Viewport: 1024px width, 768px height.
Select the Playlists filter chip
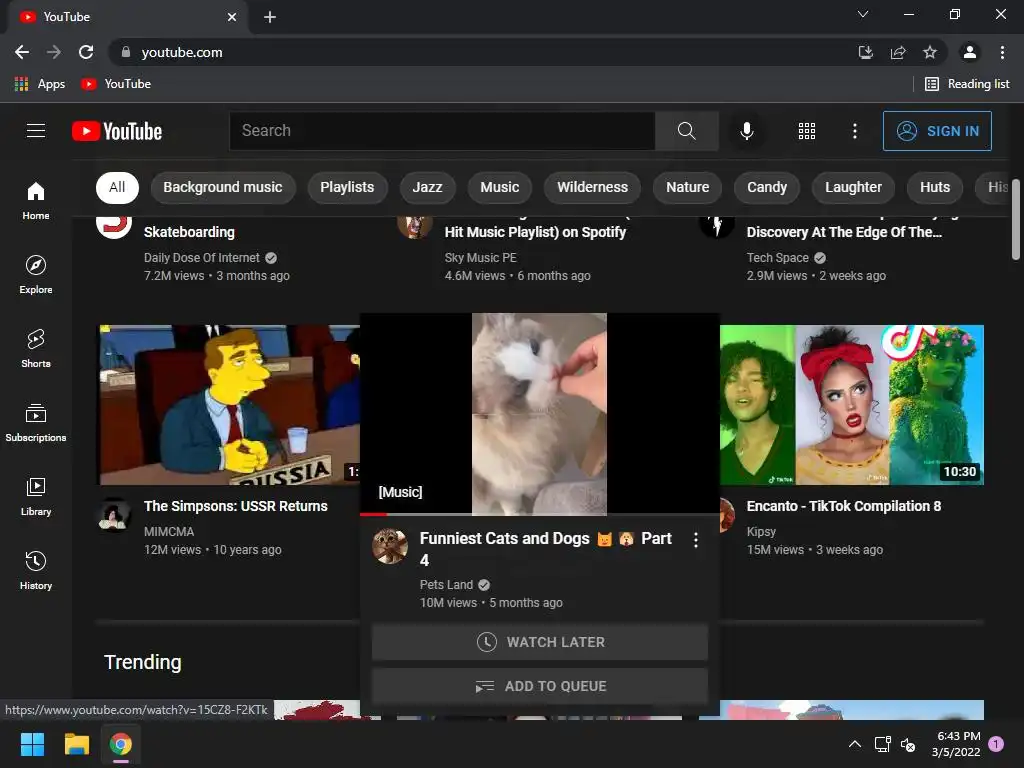tap(347, 187)
